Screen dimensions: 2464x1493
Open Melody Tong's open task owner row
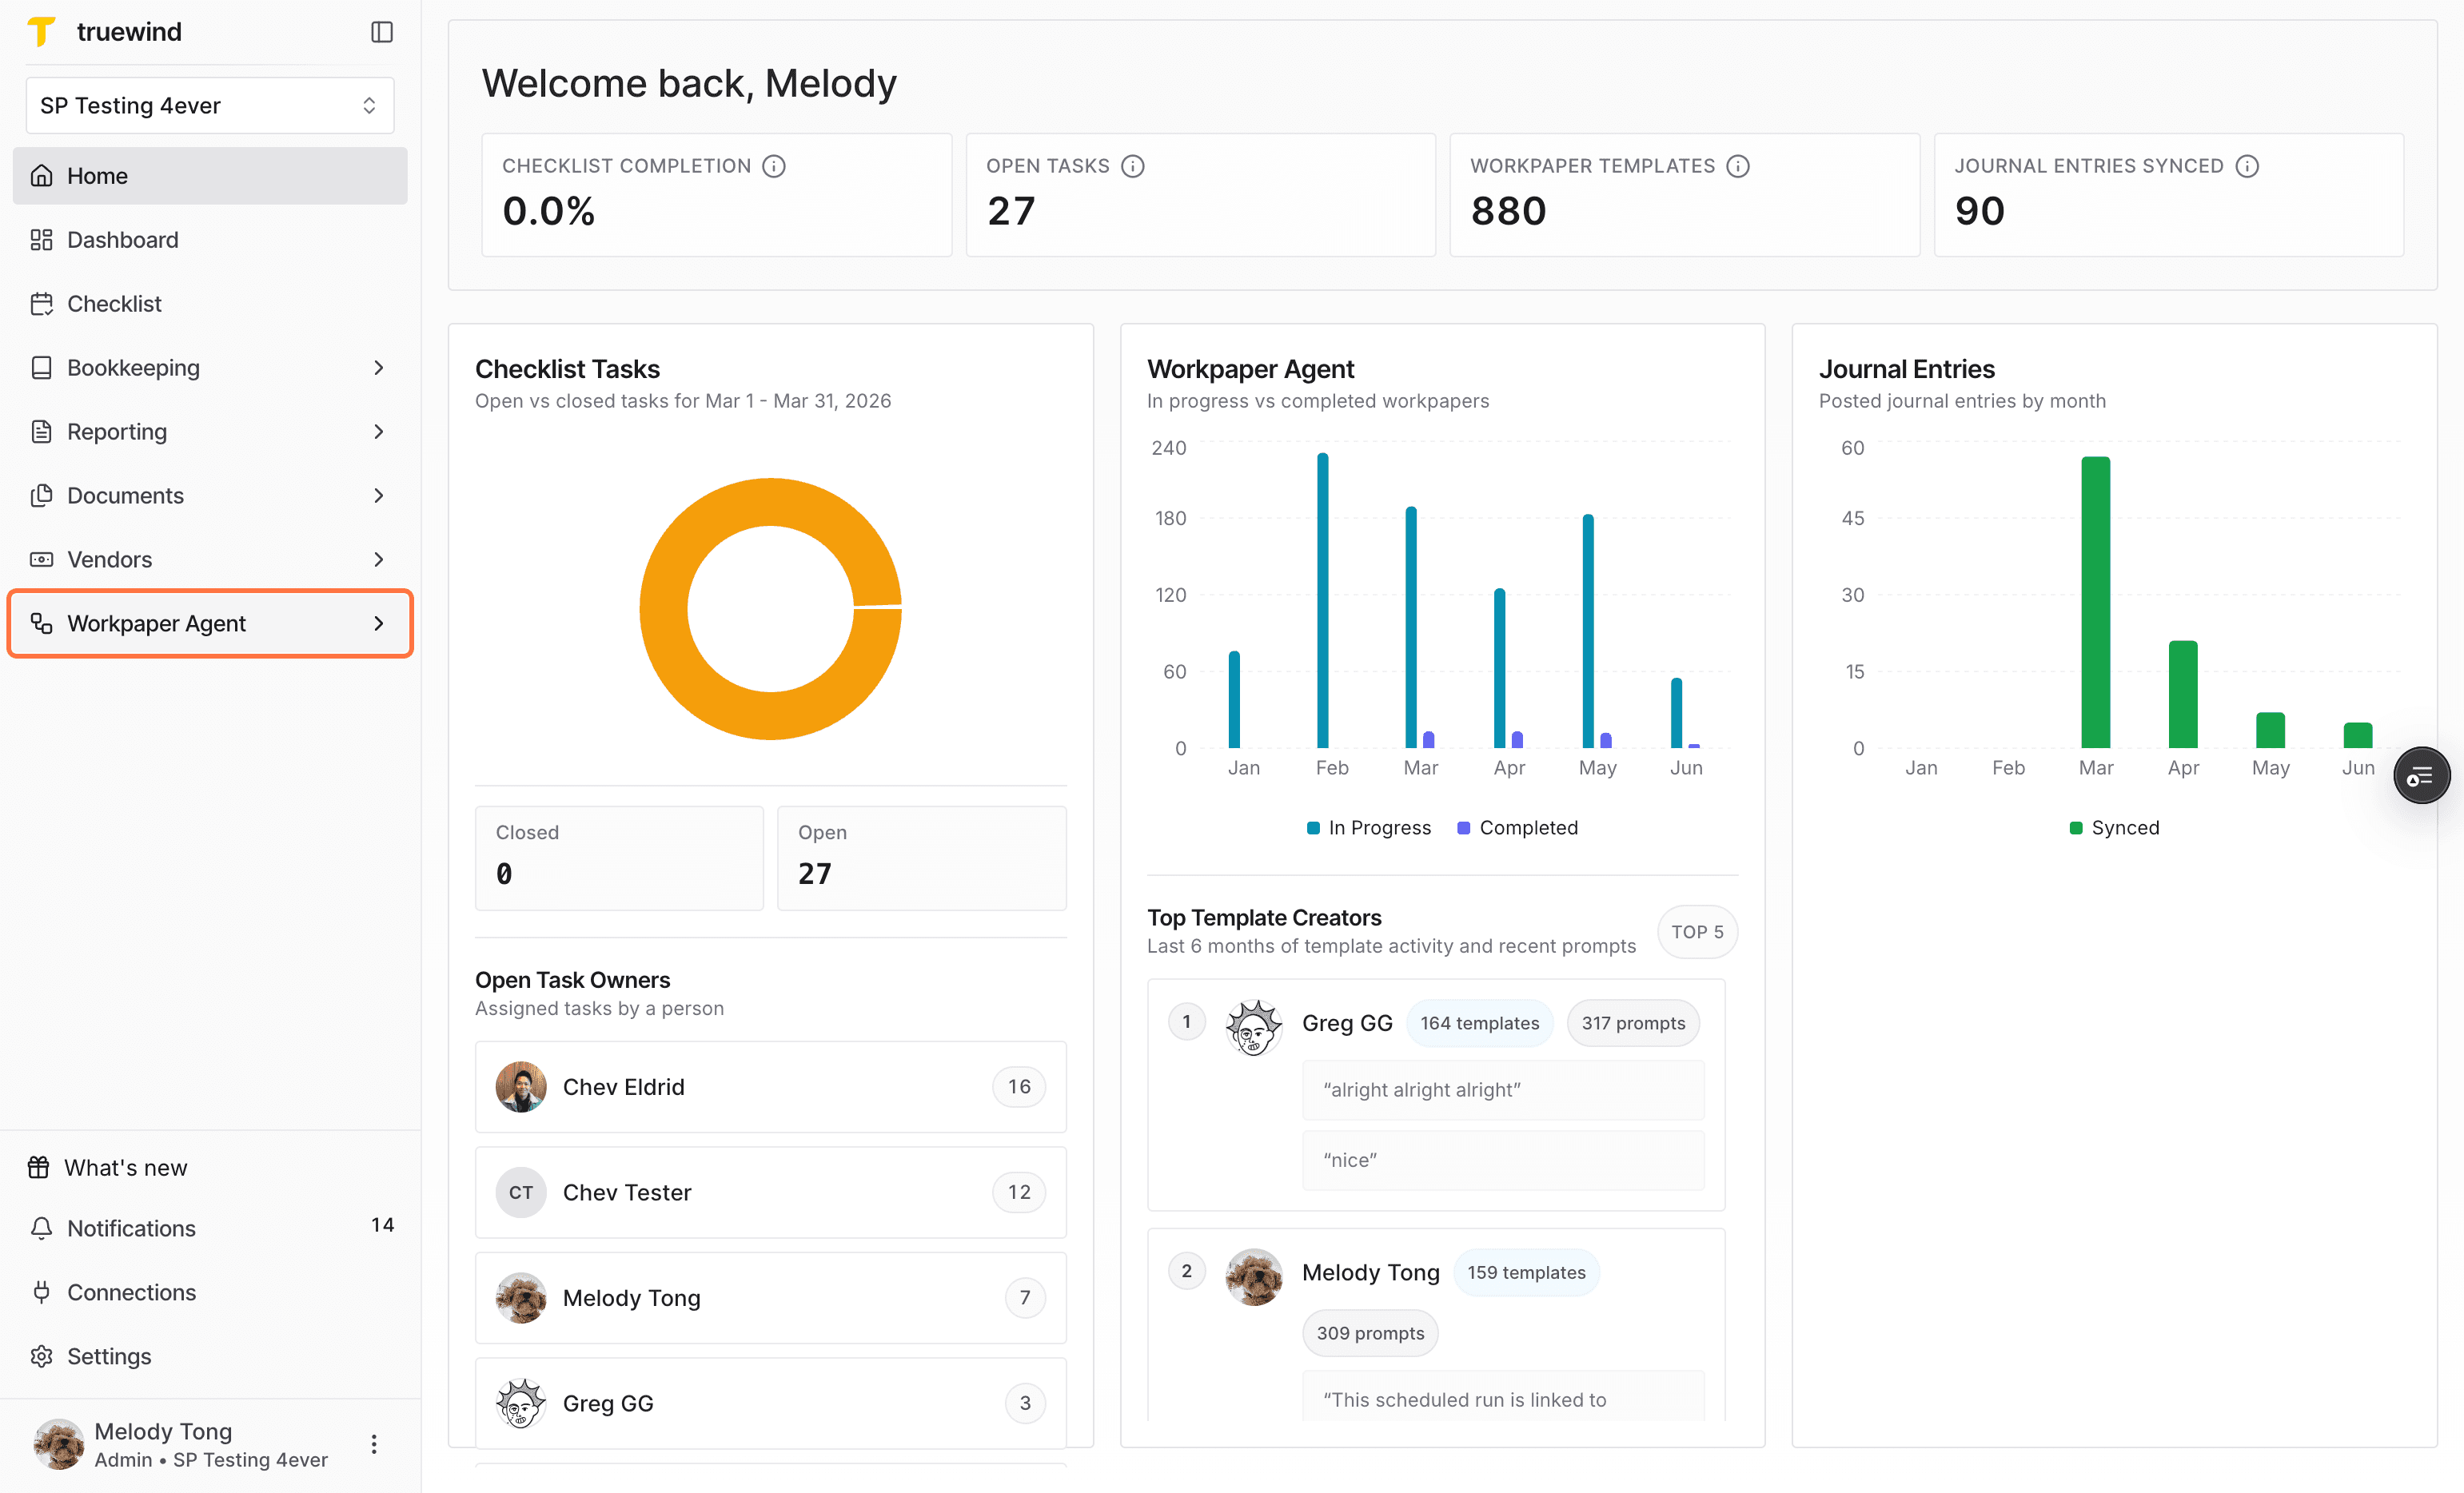coord(771,1298)
